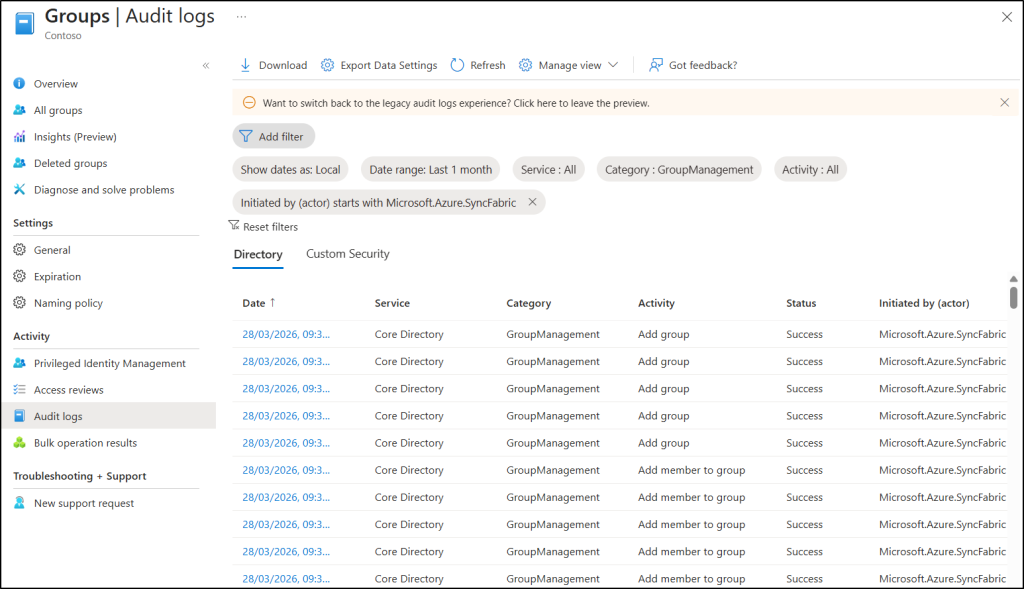Image resolution: width=1024 pixels, height=589 pixels.
Task: Open Diagnose and solve problems
Action: 103,190
